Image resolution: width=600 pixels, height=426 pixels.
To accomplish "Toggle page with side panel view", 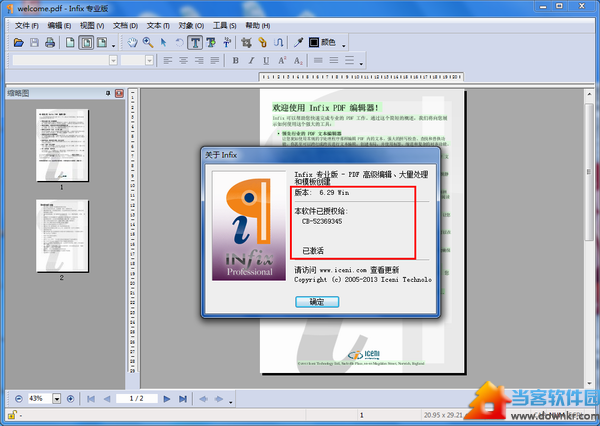I will 102,42.
